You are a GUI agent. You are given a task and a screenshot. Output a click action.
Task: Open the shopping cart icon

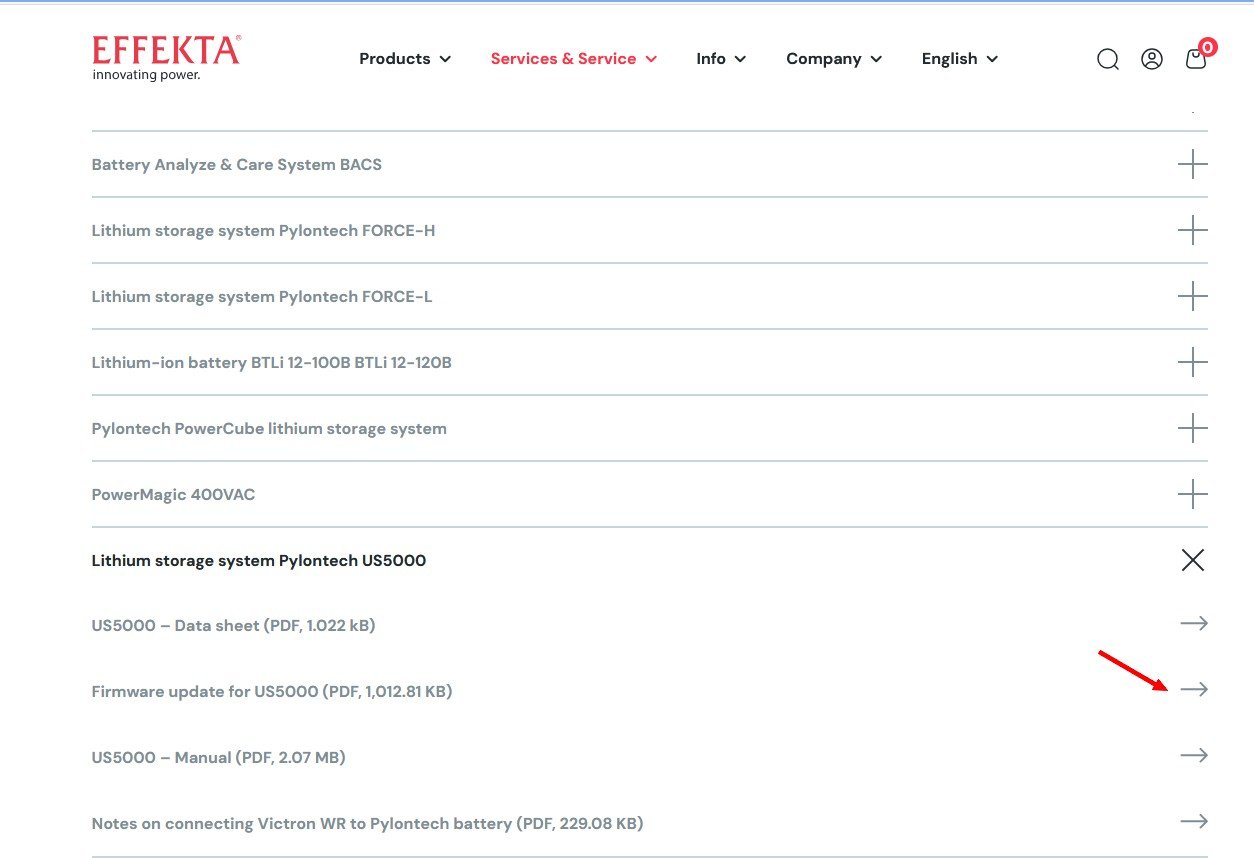pyautogui.click(x=1195, y=59)
